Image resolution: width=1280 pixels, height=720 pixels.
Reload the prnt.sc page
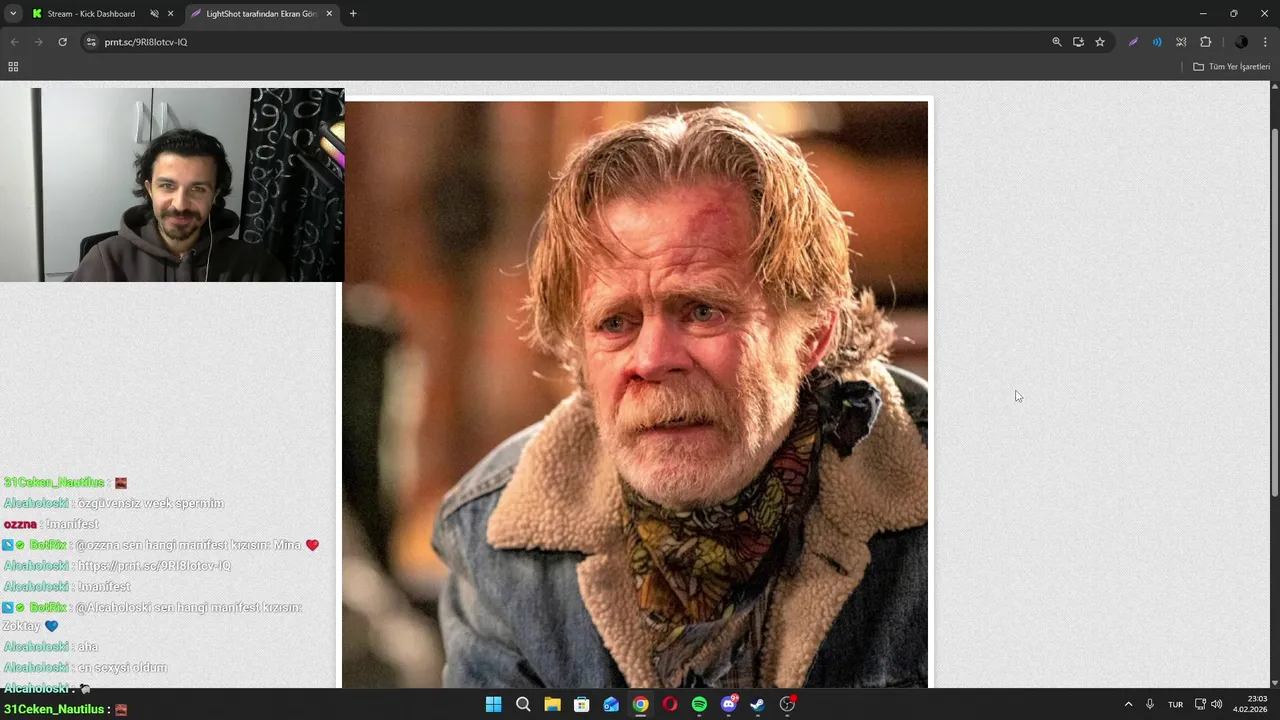(62, 42)
